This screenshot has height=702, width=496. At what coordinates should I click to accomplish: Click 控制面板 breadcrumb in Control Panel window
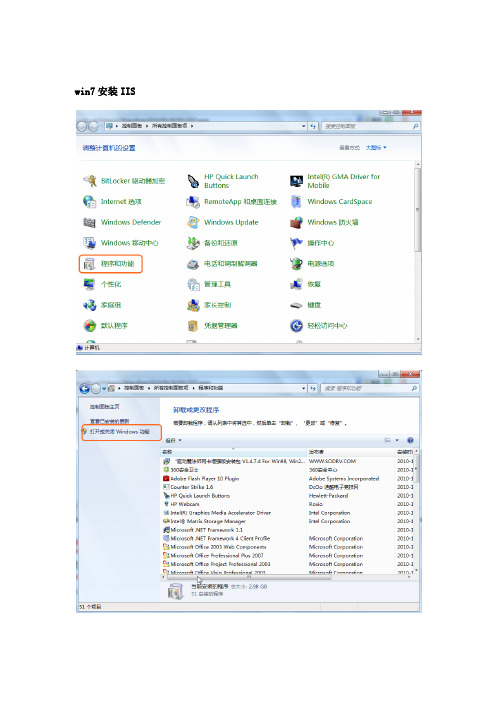[x=132, y=126]
